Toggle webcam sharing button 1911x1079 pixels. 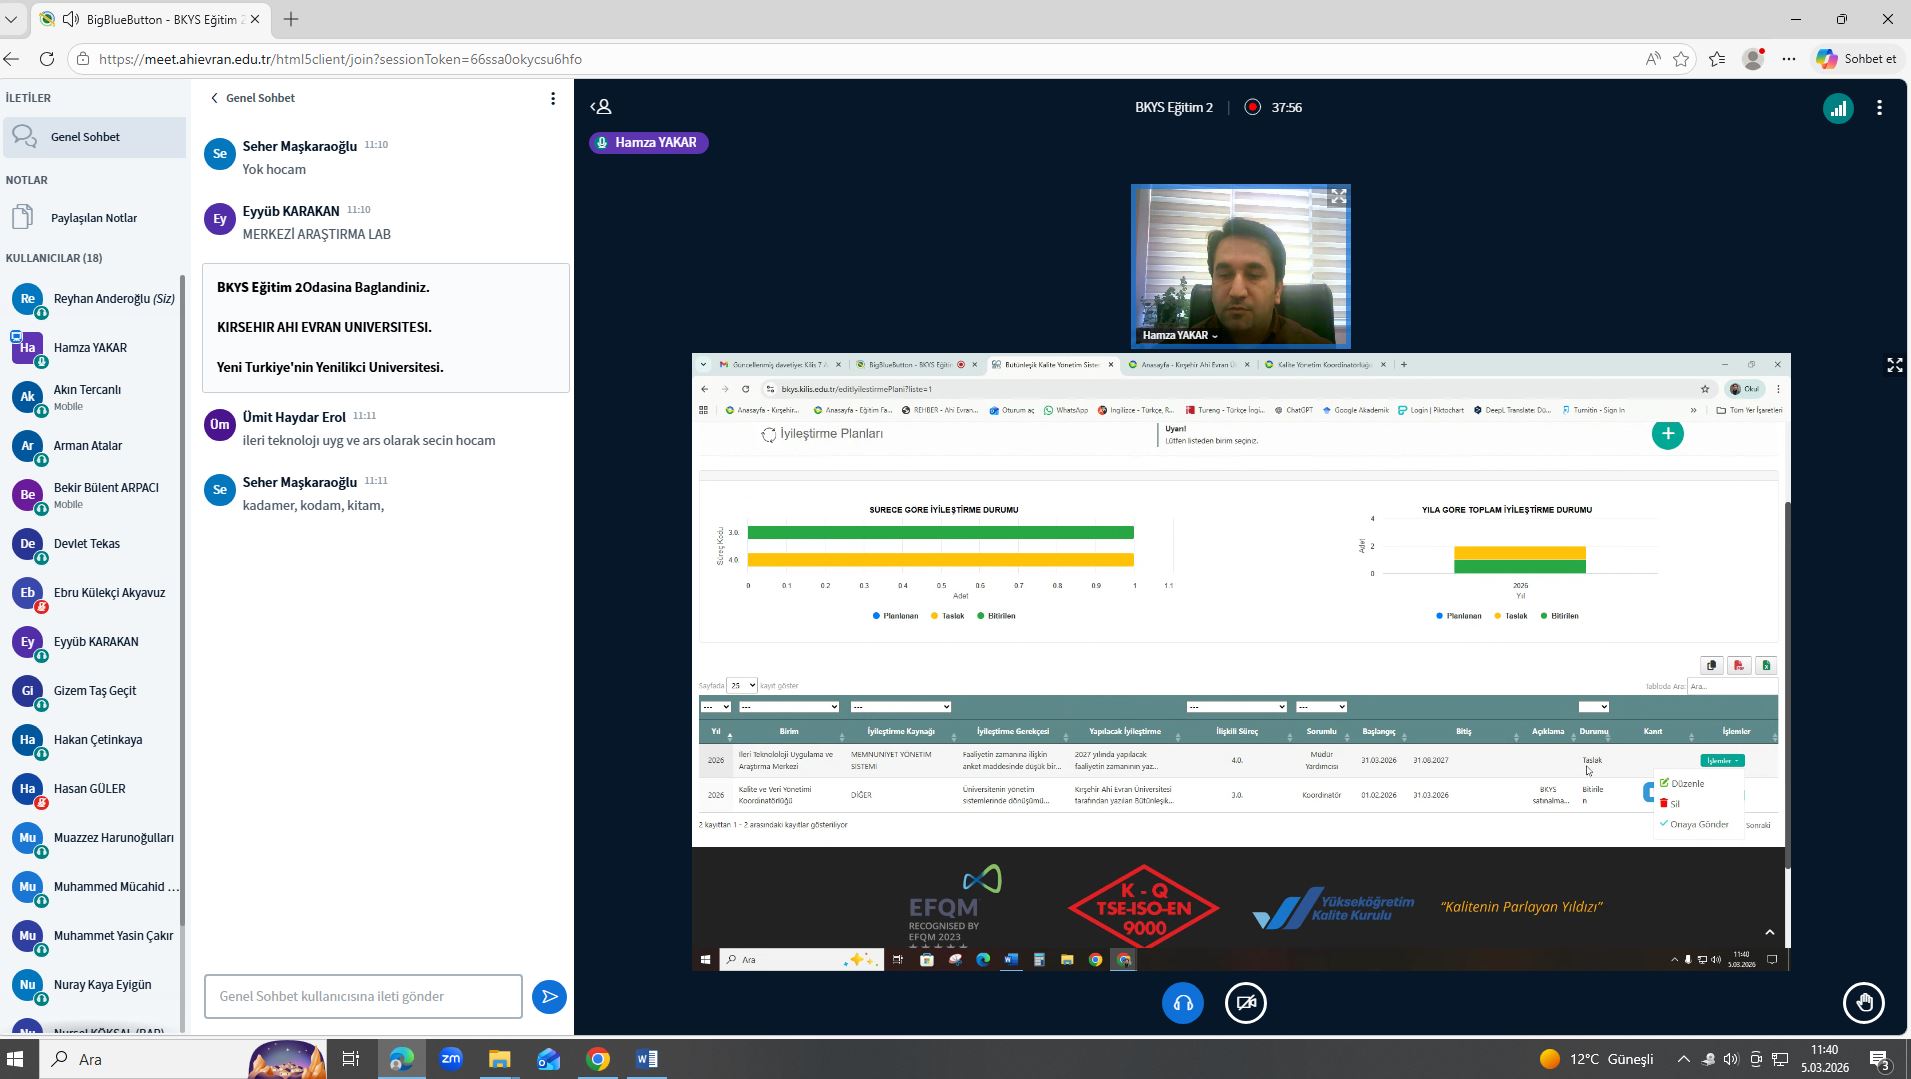click(x=1245, y=1003)
